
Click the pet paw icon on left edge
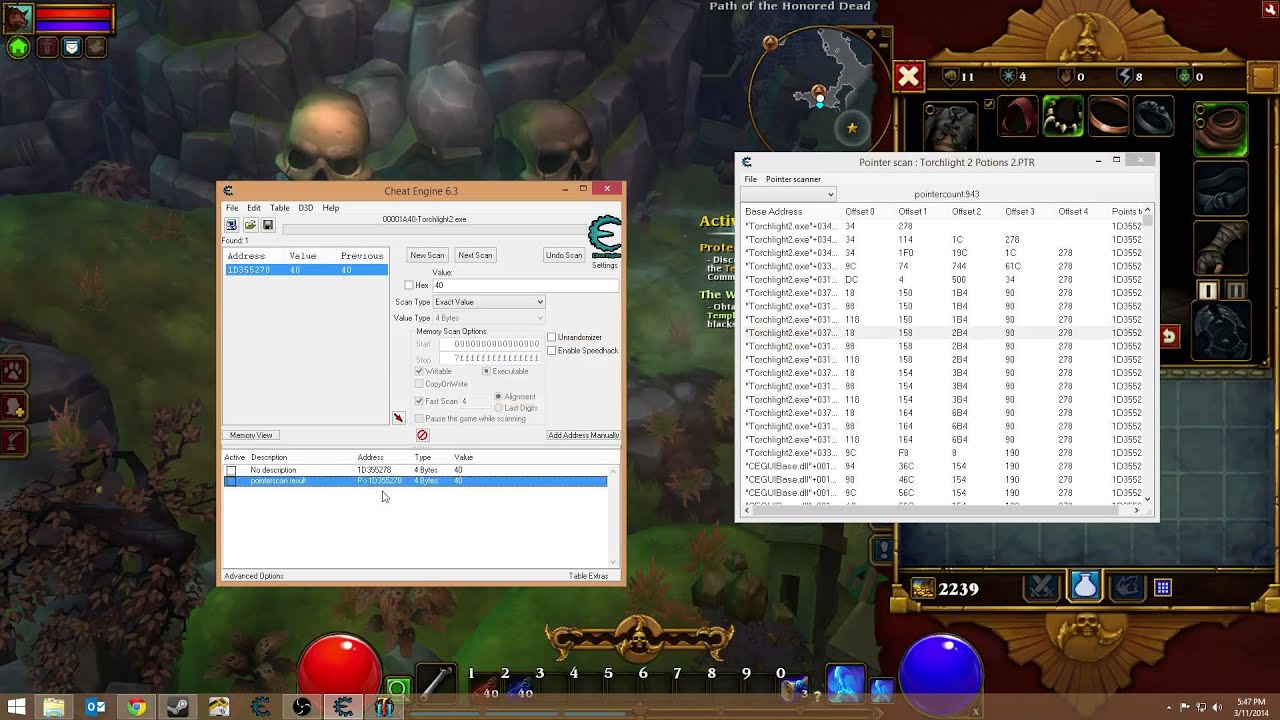click(x=14, y=373)
